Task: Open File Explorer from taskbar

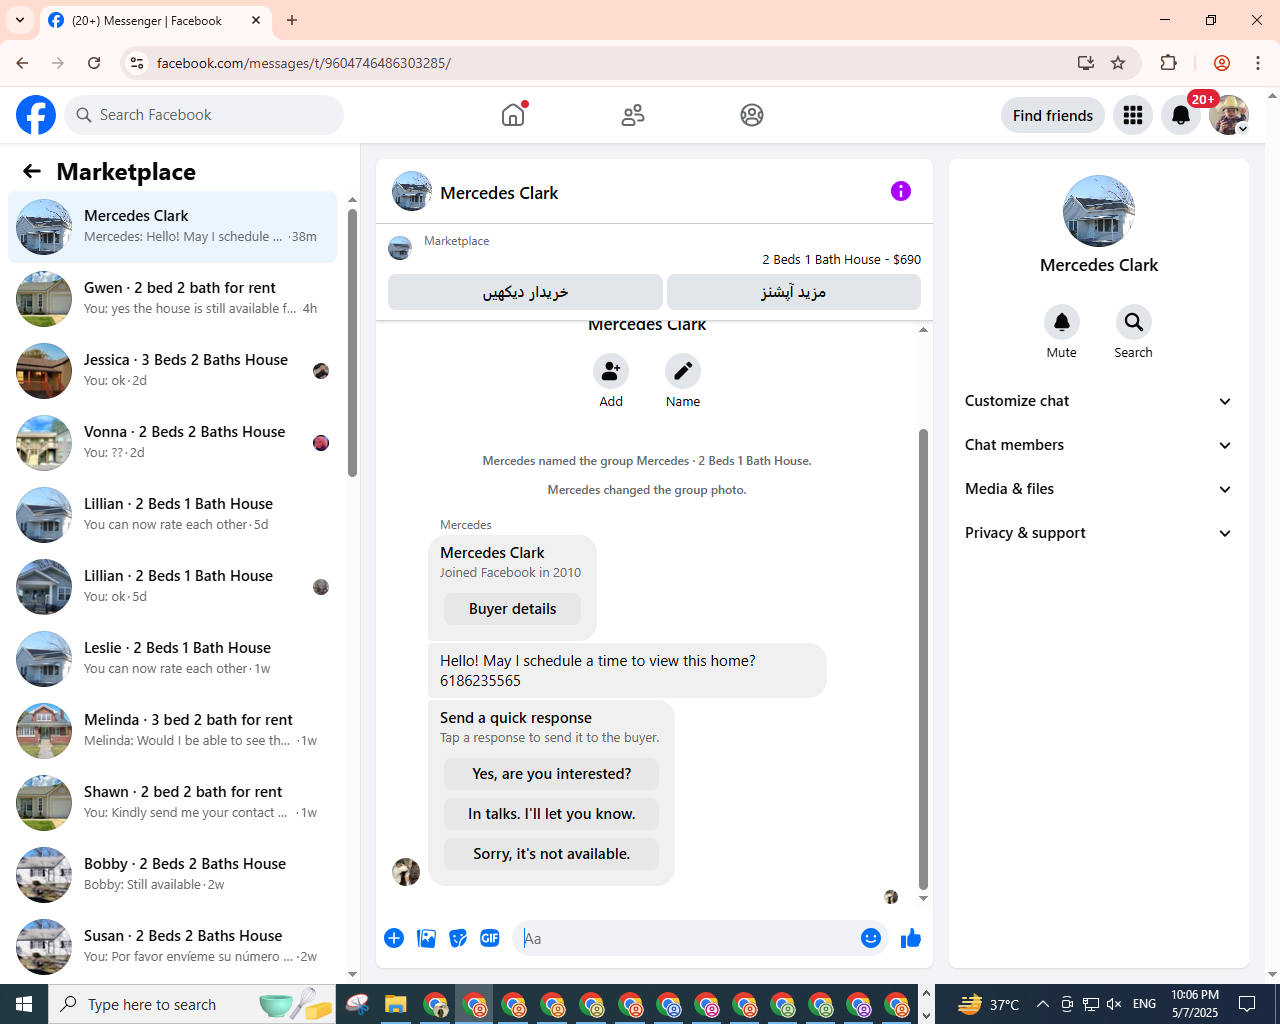Action: [396, 1004]
